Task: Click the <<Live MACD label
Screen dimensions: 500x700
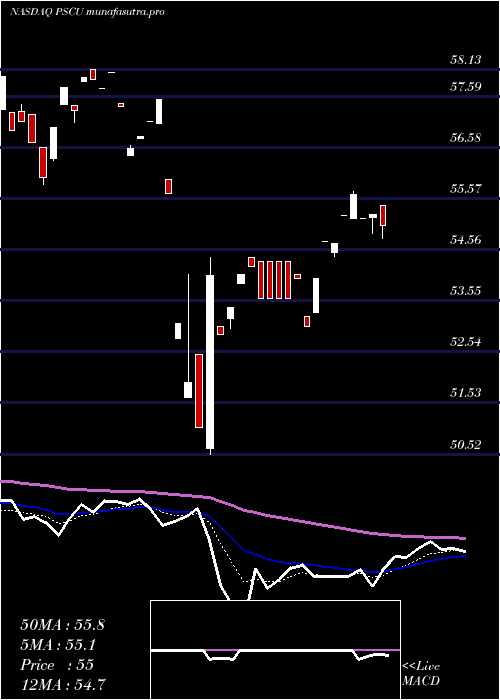Action: coord(421,674)
